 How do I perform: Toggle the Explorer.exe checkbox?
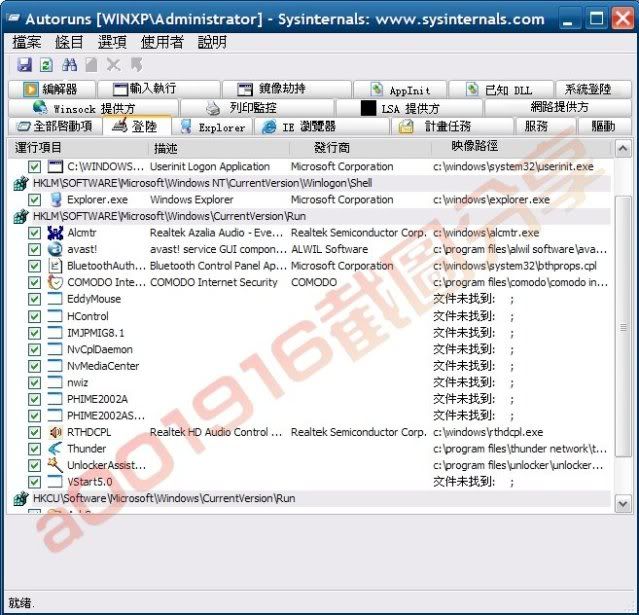tap(35, 200)
